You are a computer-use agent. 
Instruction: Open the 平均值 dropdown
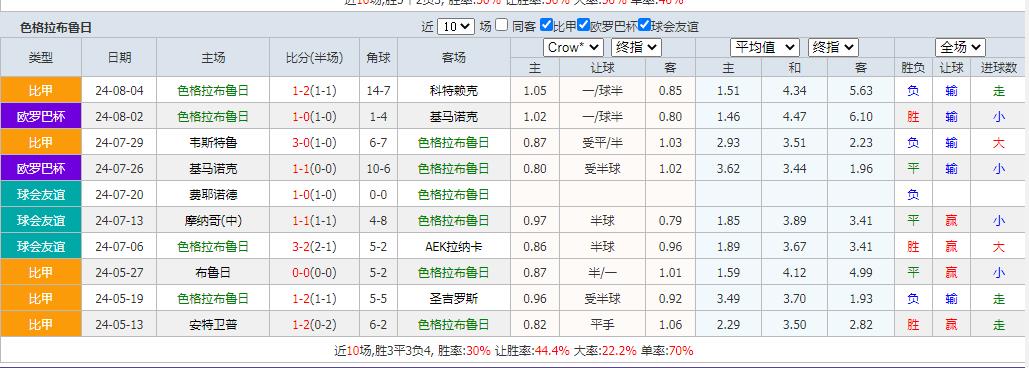(x=765, y=47)
